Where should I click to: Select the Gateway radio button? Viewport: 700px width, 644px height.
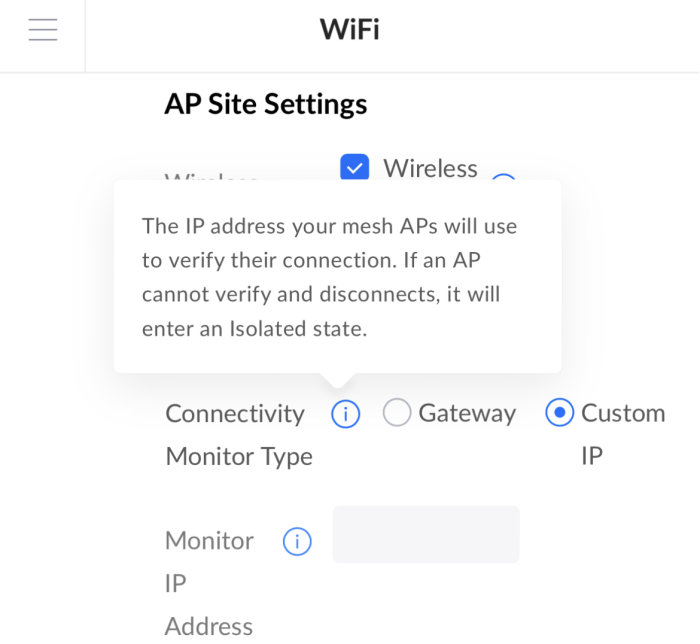click(x=397, y=413)
